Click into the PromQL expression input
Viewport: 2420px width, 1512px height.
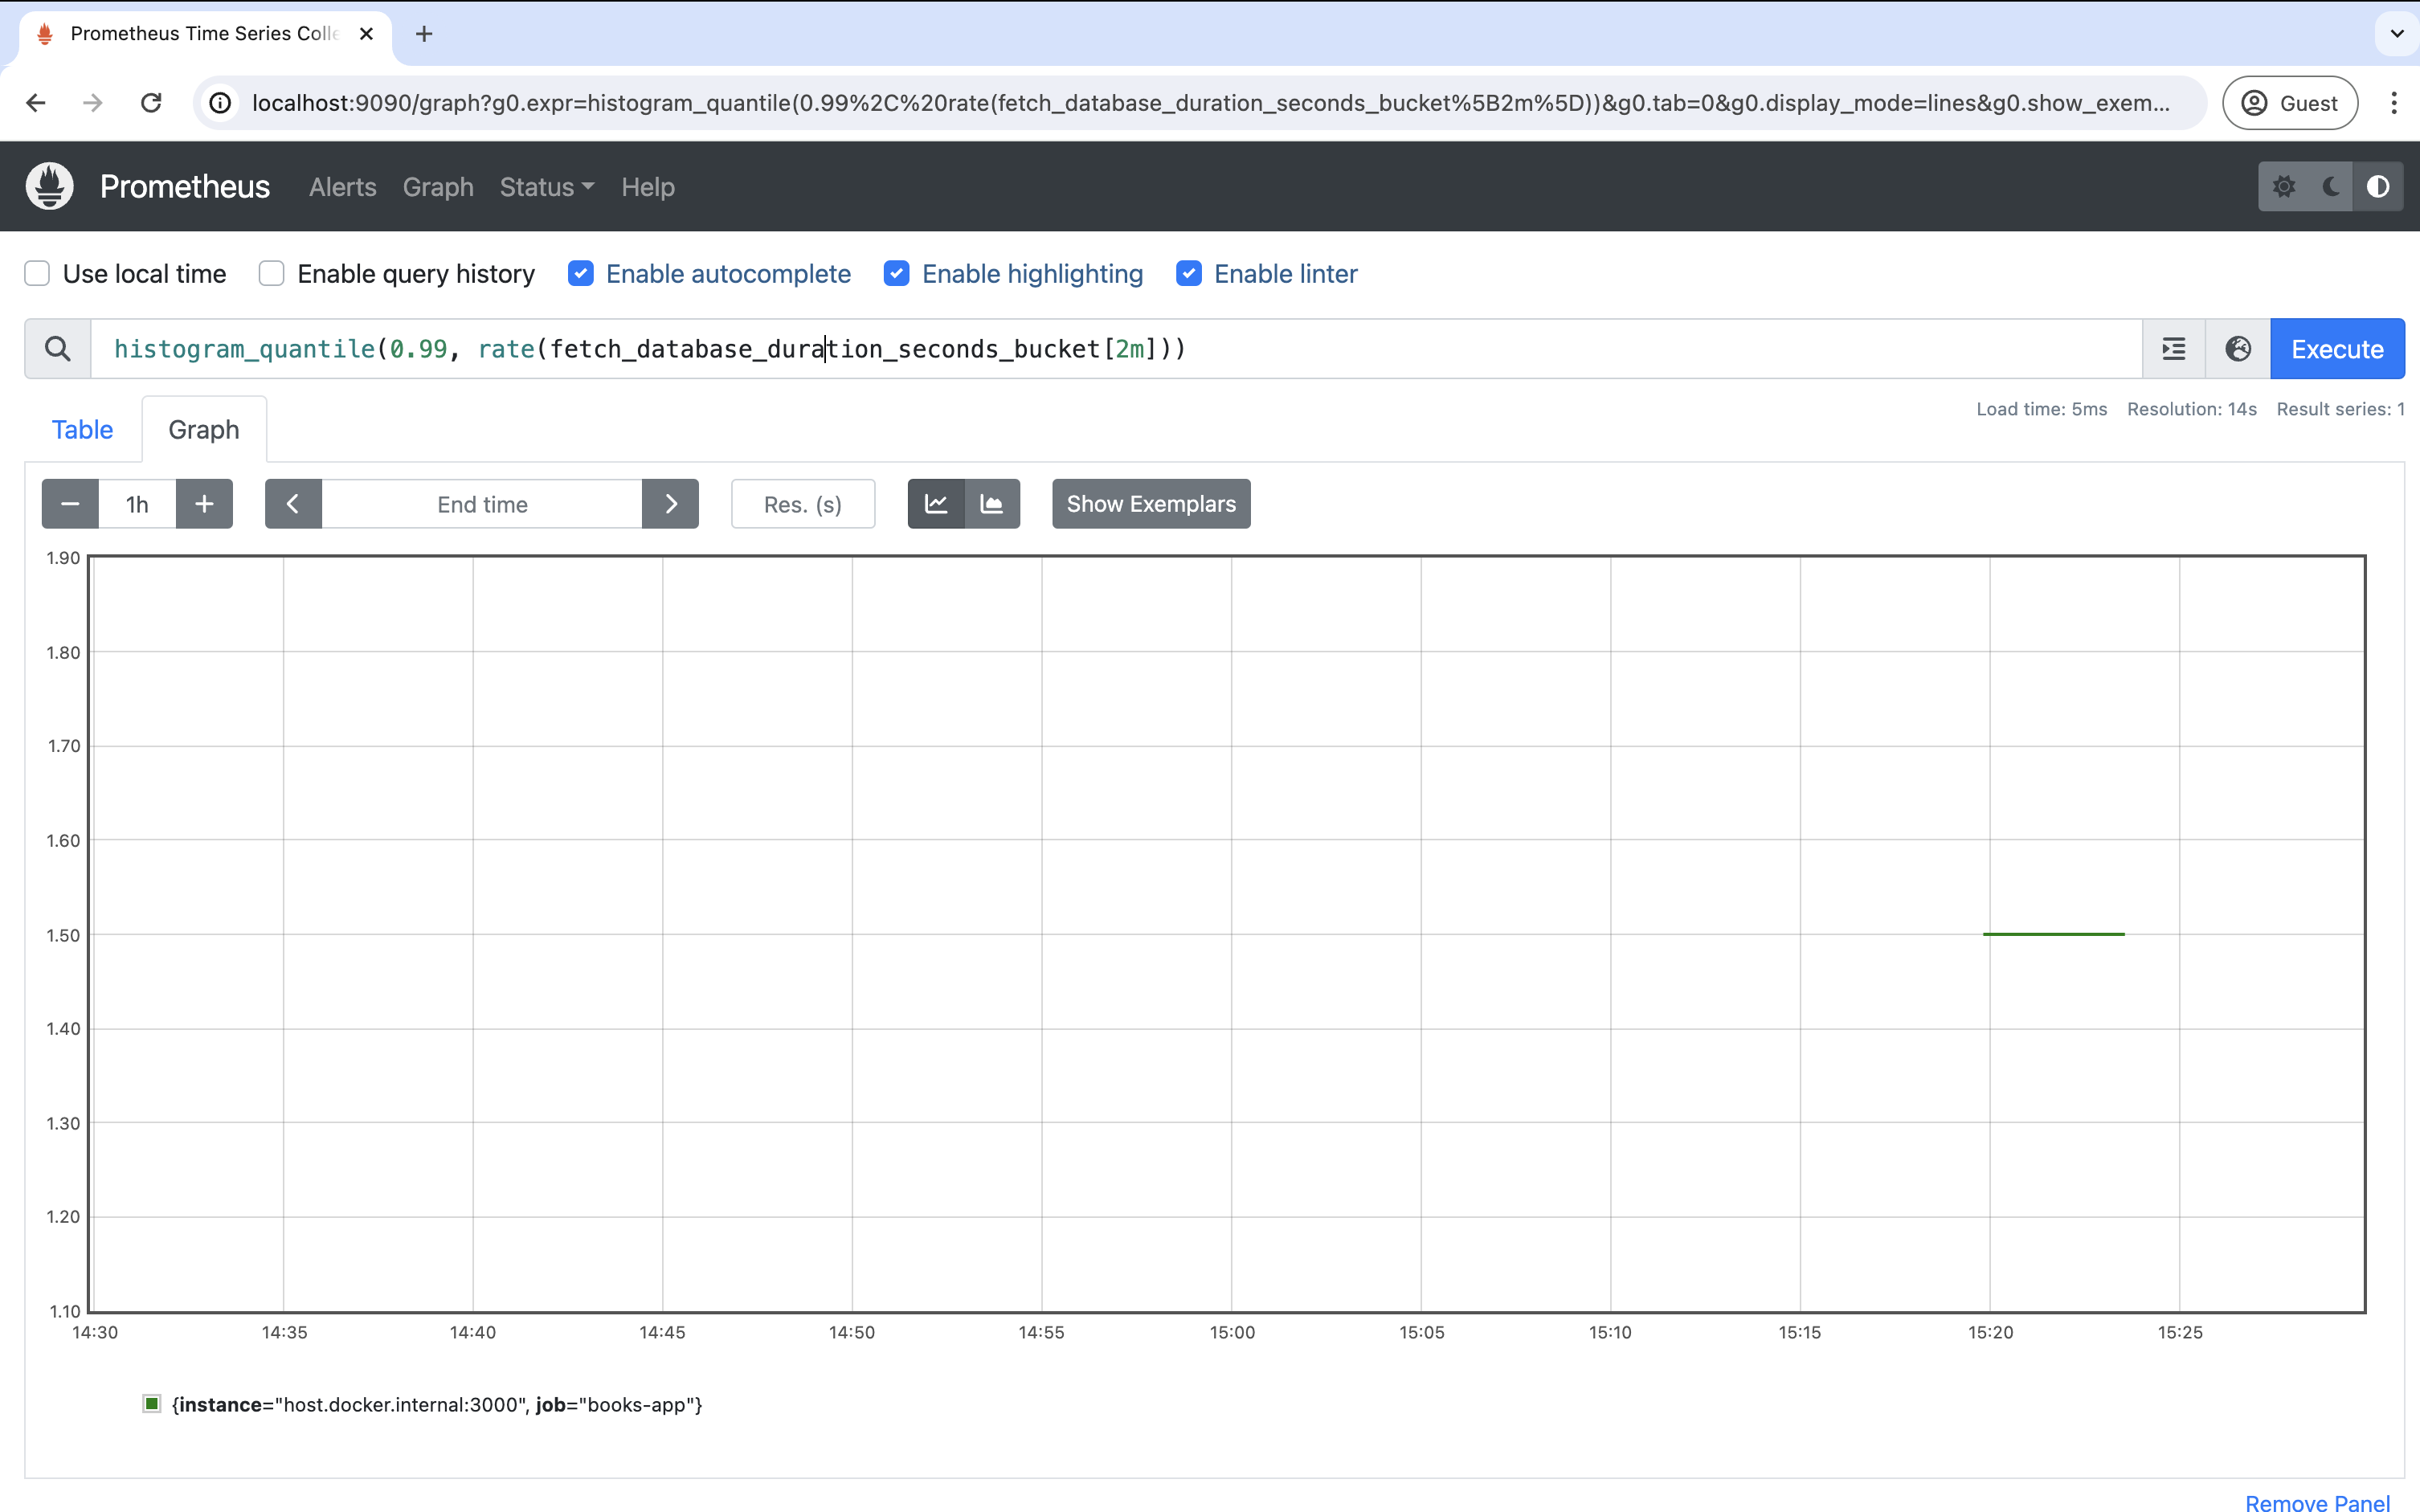point(1116,349)
